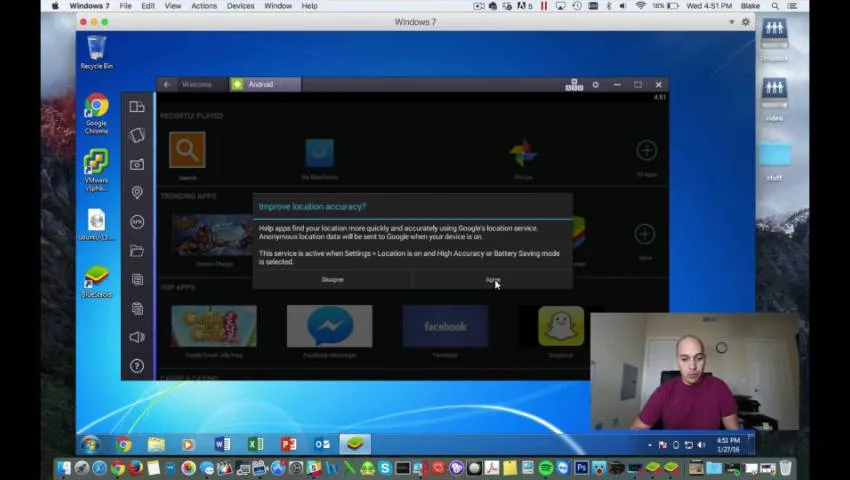Open the Parallels window gear settings icon
Image resolution: width=850 pixels, height=480 pixels.
click(745, 22)
